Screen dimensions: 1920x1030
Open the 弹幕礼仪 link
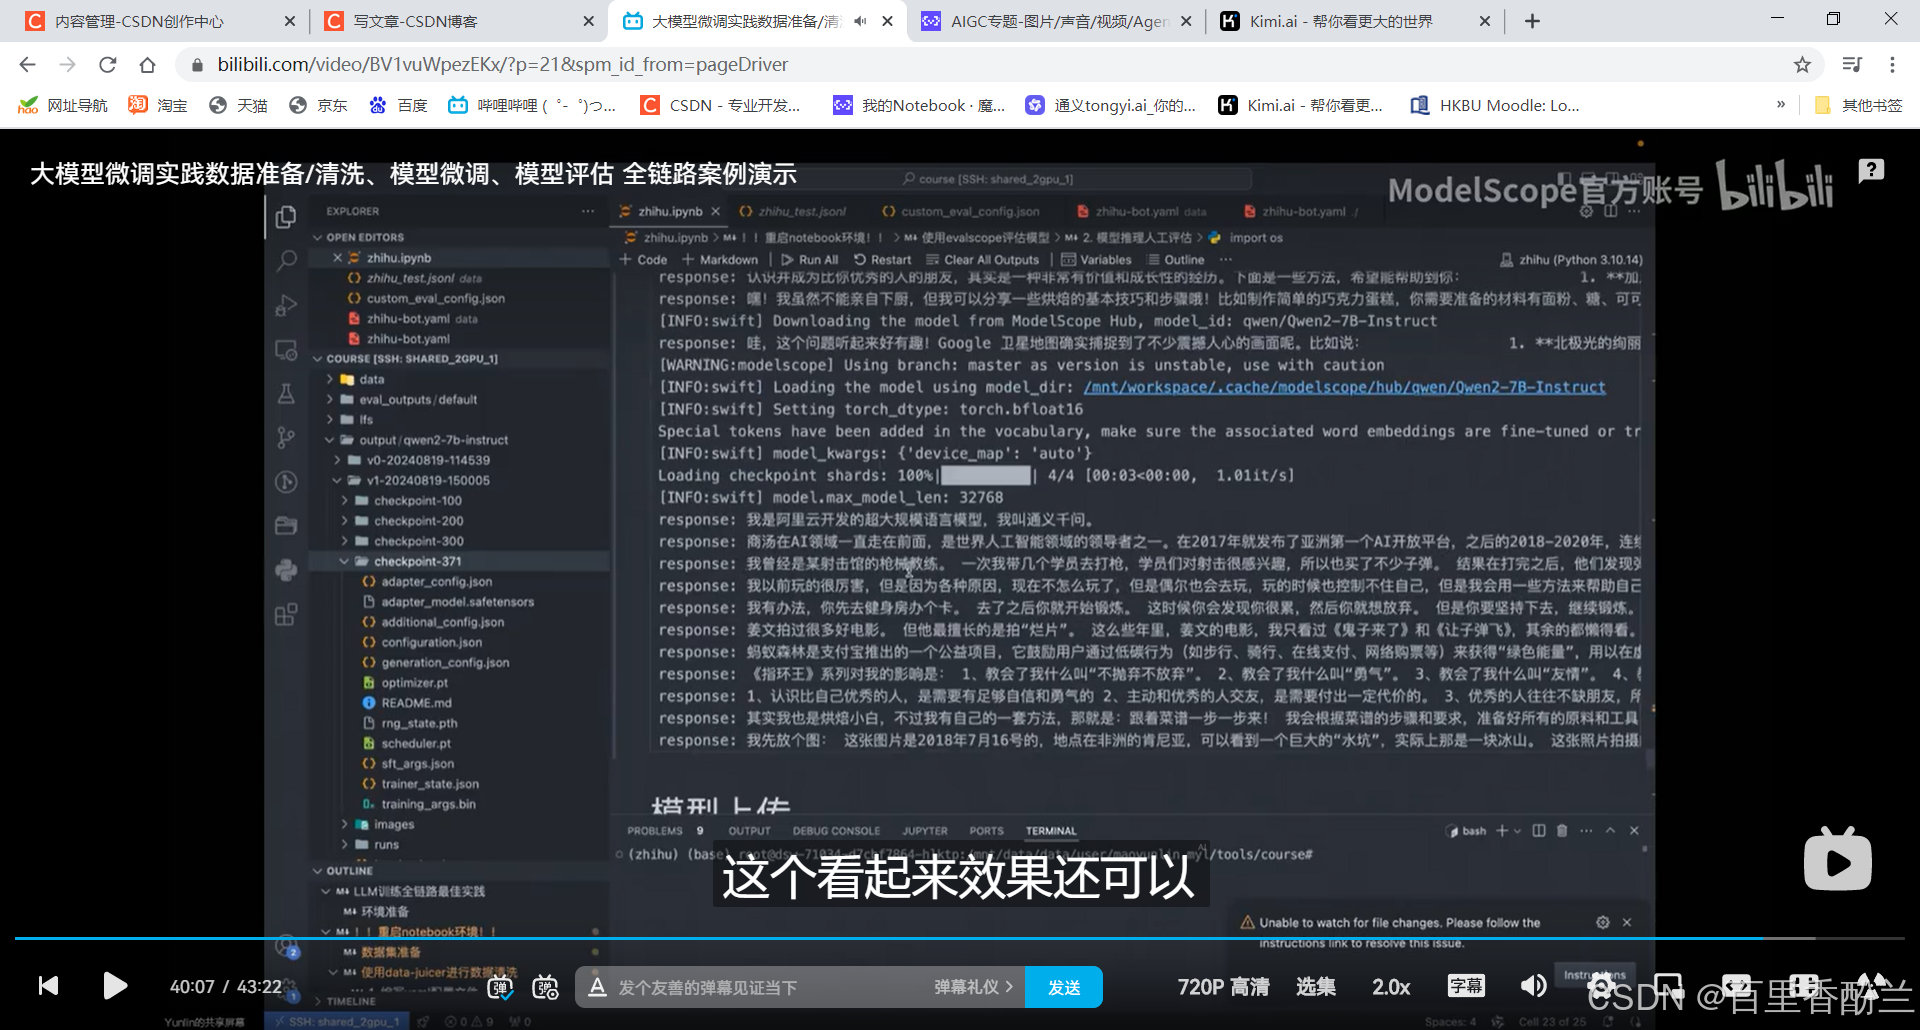(x=973, y=988)
